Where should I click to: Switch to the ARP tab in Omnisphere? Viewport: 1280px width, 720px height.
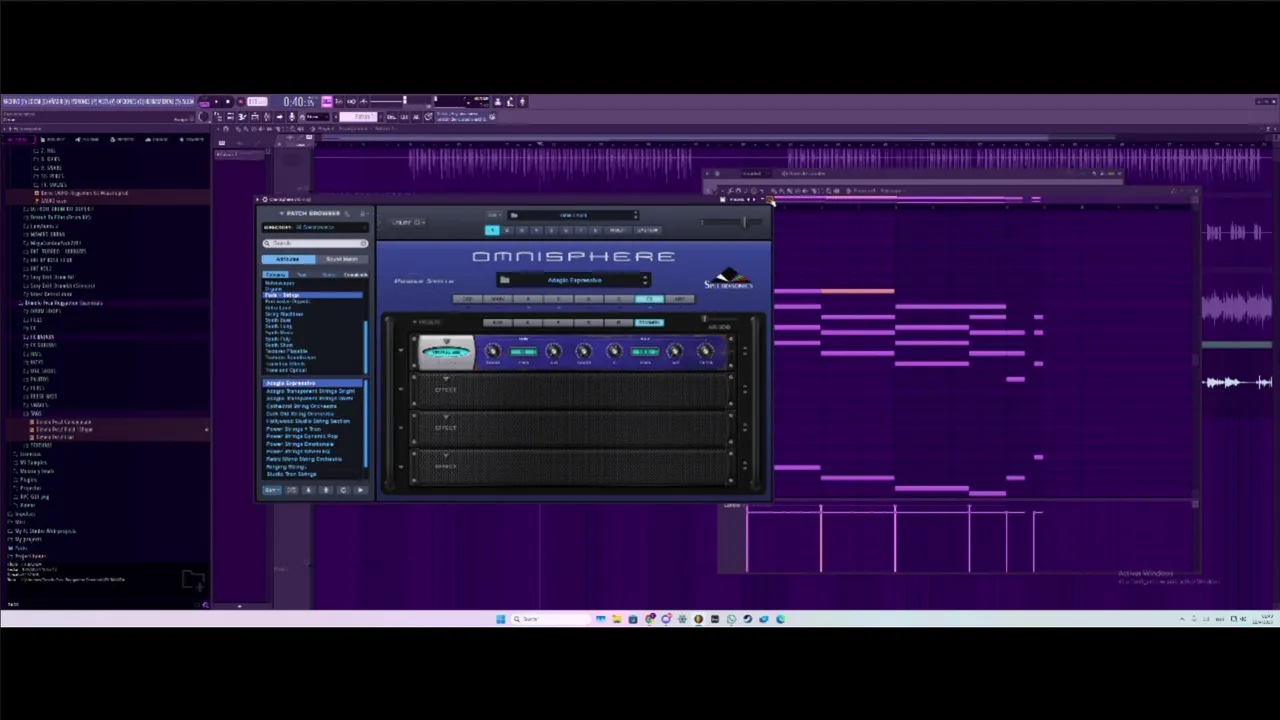pos(679,299)
